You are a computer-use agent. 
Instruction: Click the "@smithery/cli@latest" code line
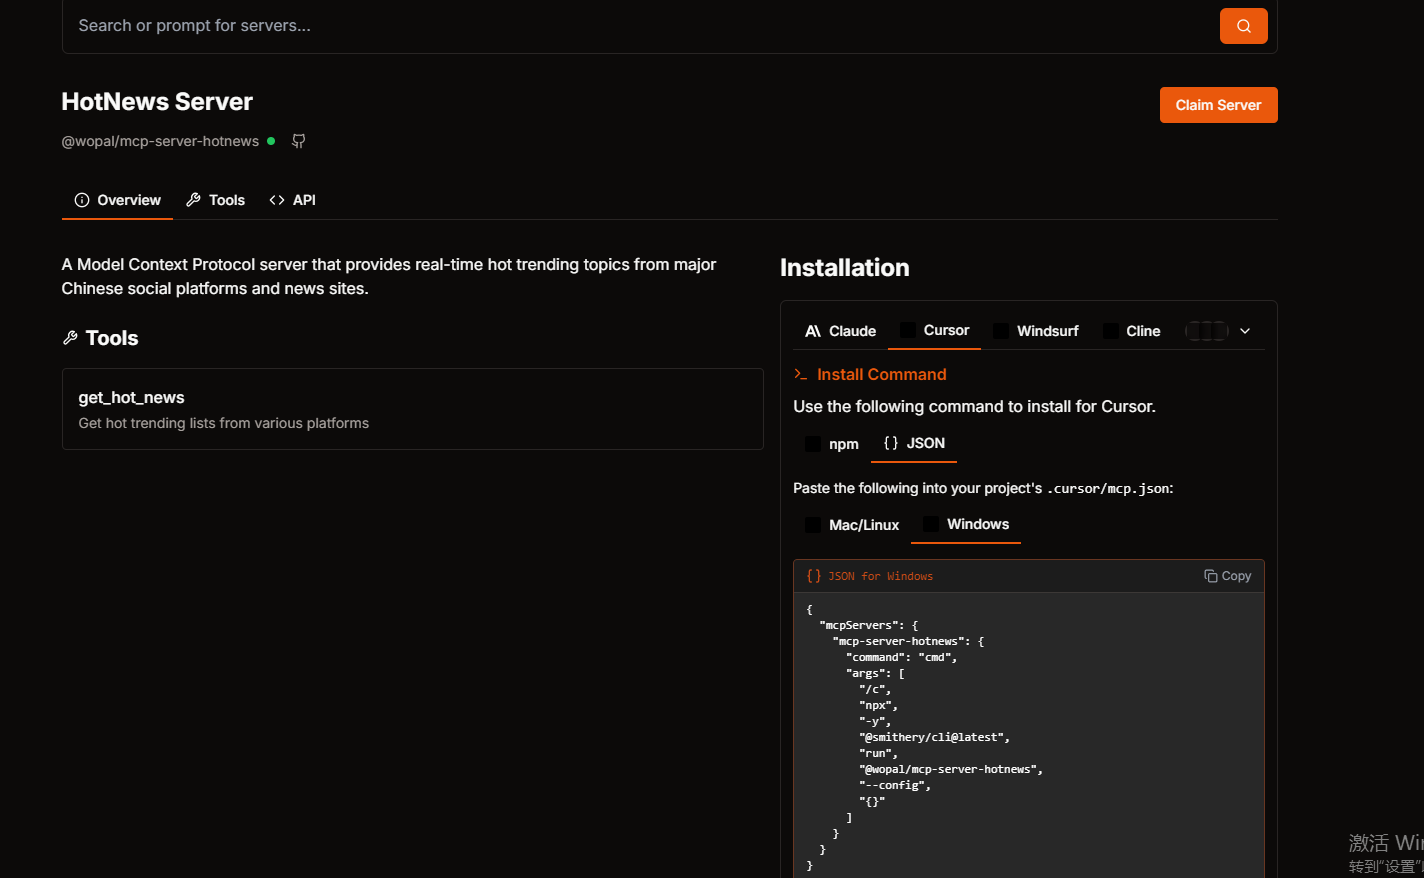click(934, 737)
